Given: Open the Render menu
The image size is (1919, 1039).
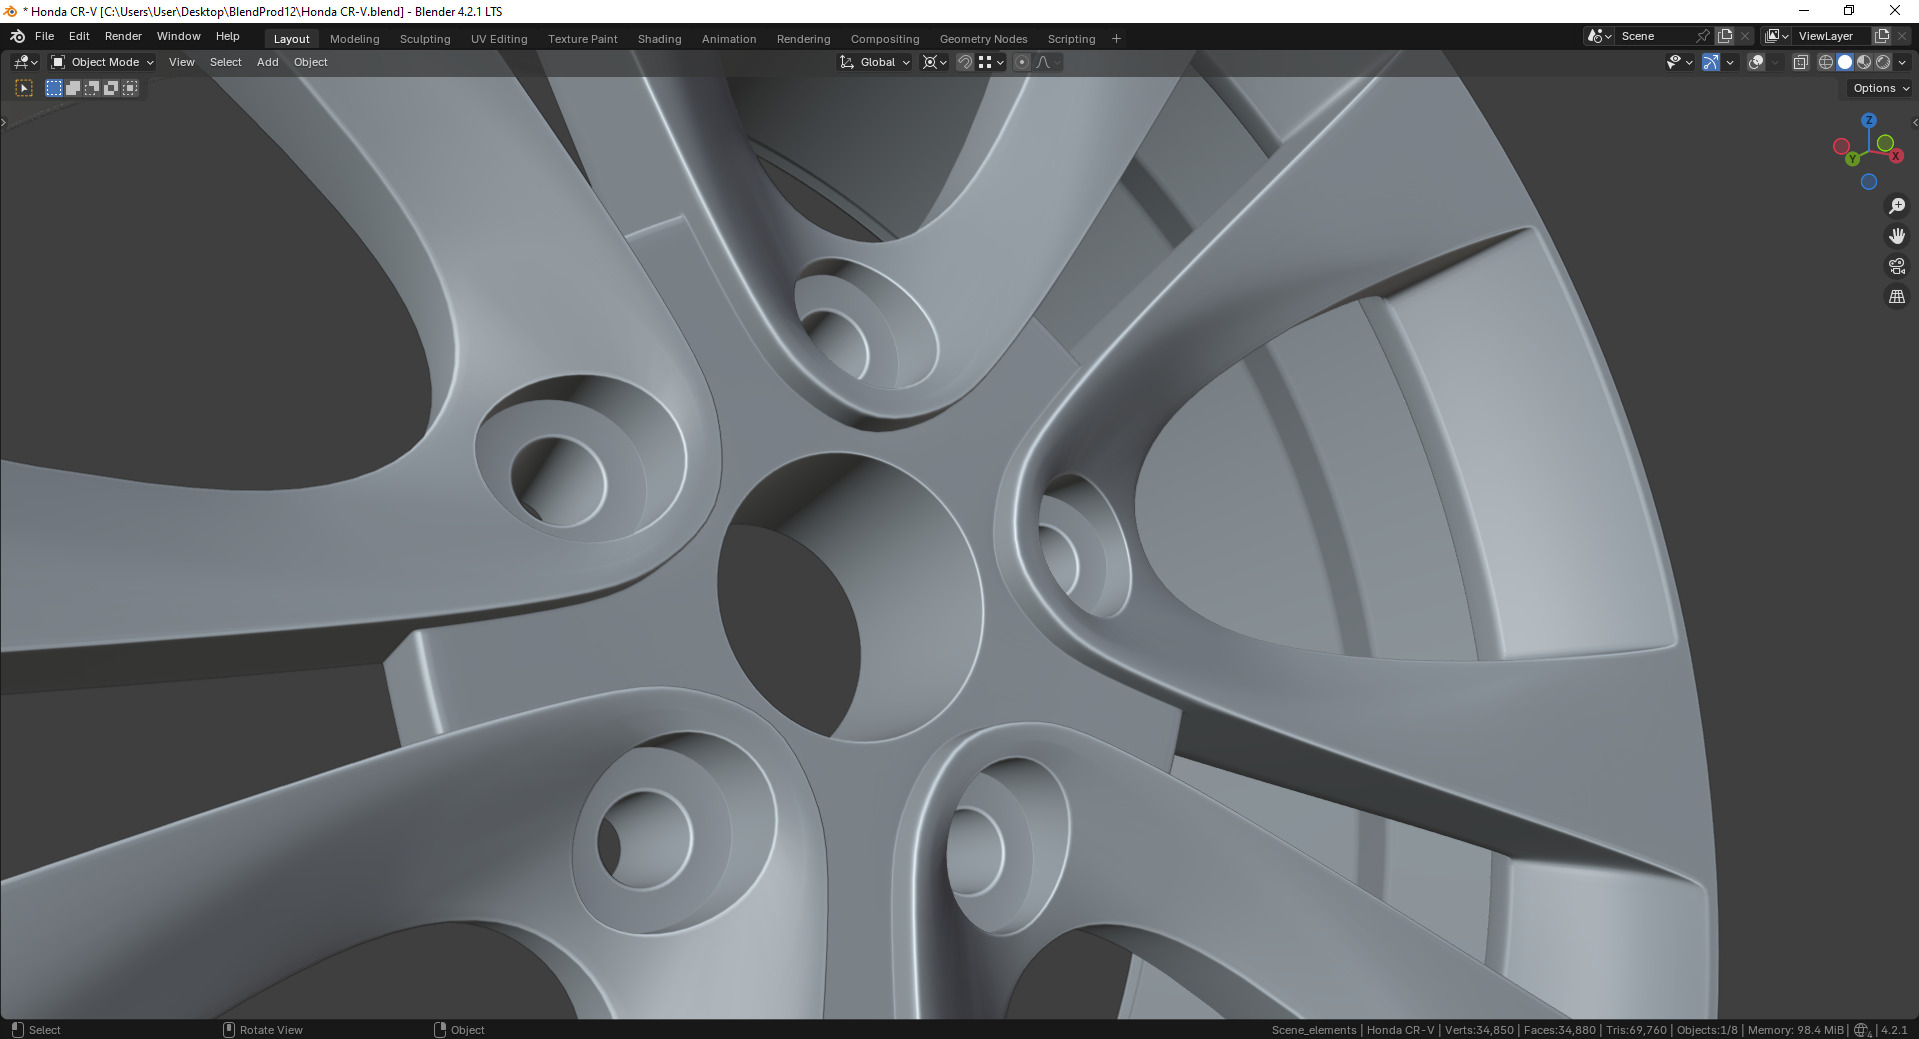Looking at the screenshot, I should (123, 36).
